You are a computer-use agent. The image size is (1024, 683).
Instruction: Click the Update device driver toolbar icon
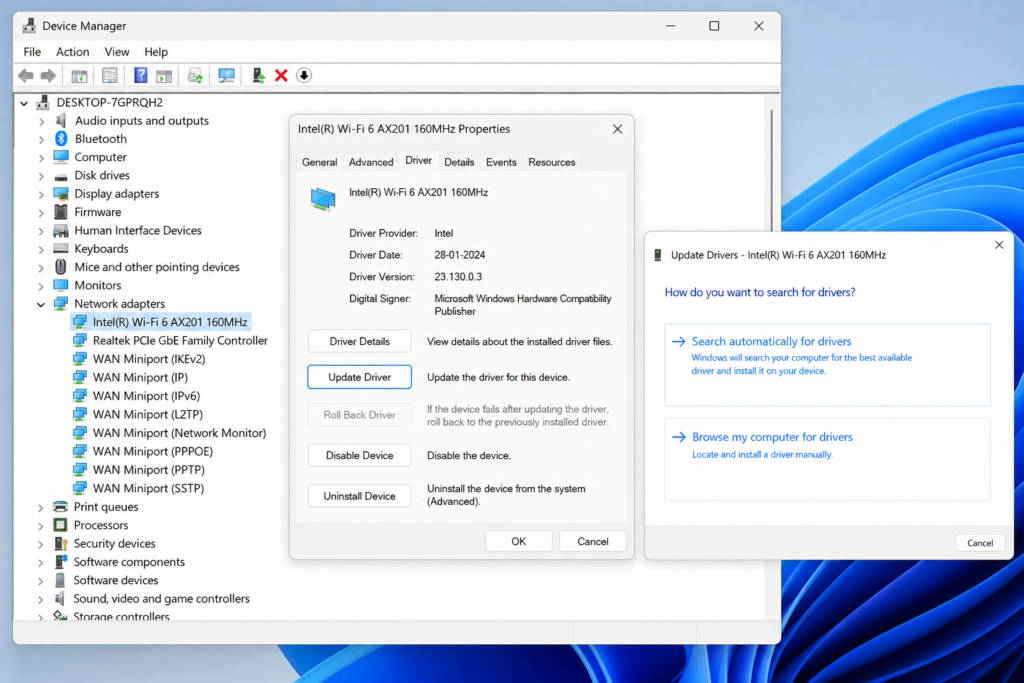195,76
